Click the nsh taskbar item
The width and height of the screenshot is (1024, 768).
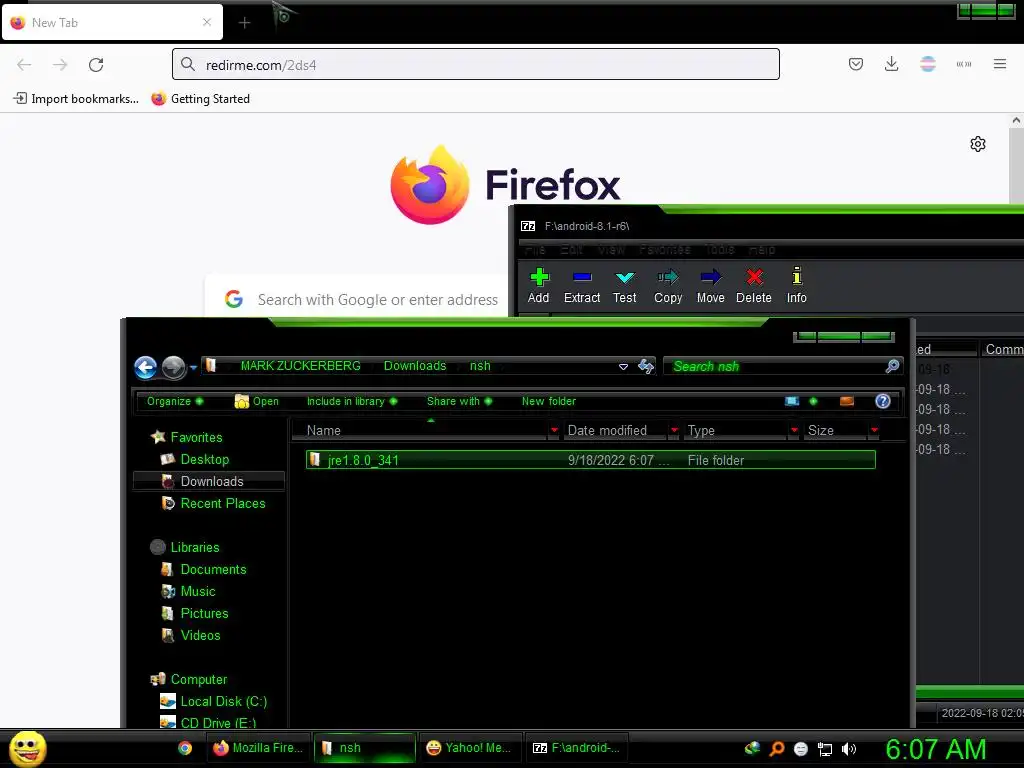pyautogui.click(x=364, y=748)
